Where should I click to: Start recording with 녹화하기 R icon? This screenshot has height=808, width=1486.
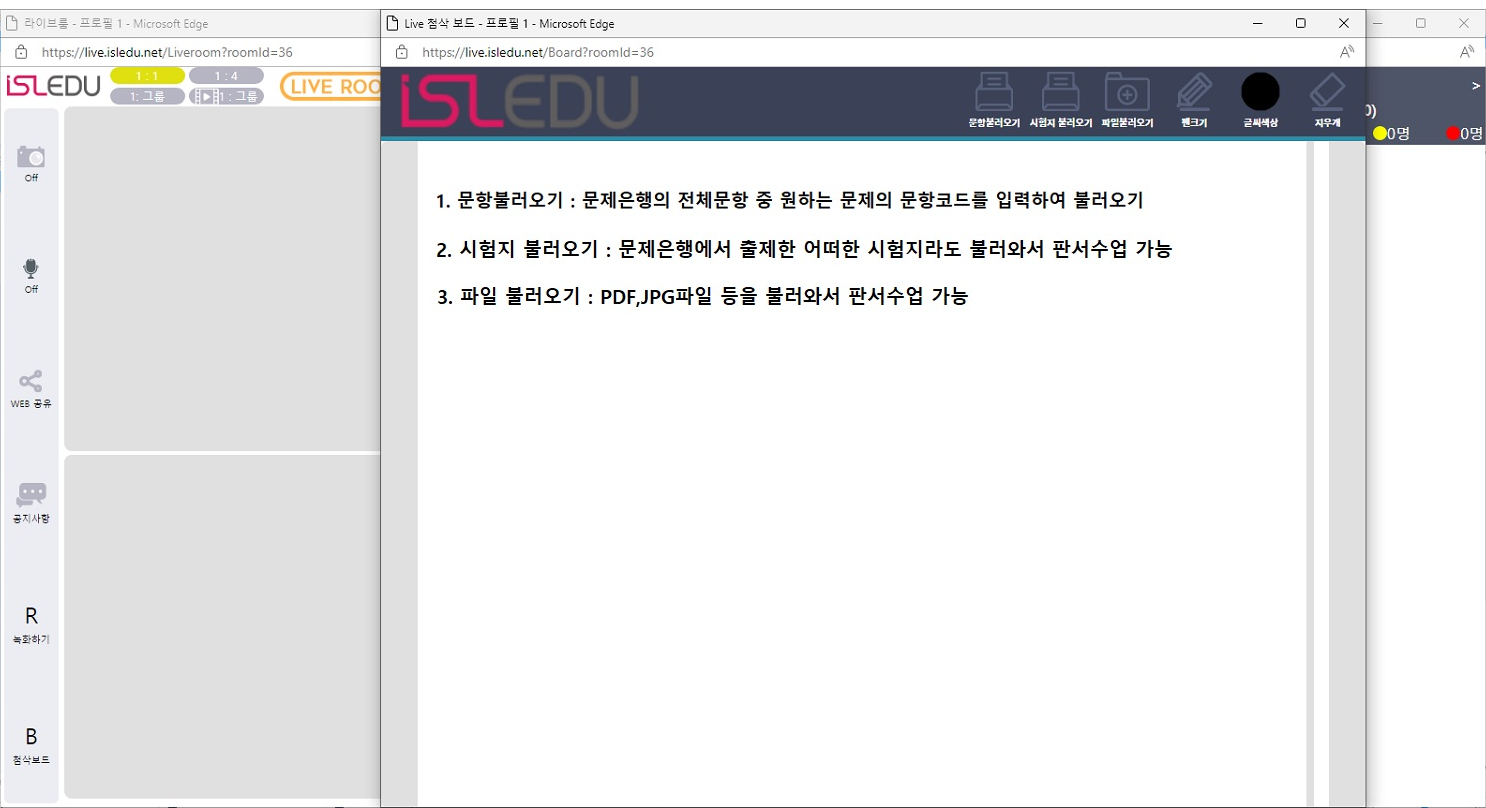tap(31, 616)
